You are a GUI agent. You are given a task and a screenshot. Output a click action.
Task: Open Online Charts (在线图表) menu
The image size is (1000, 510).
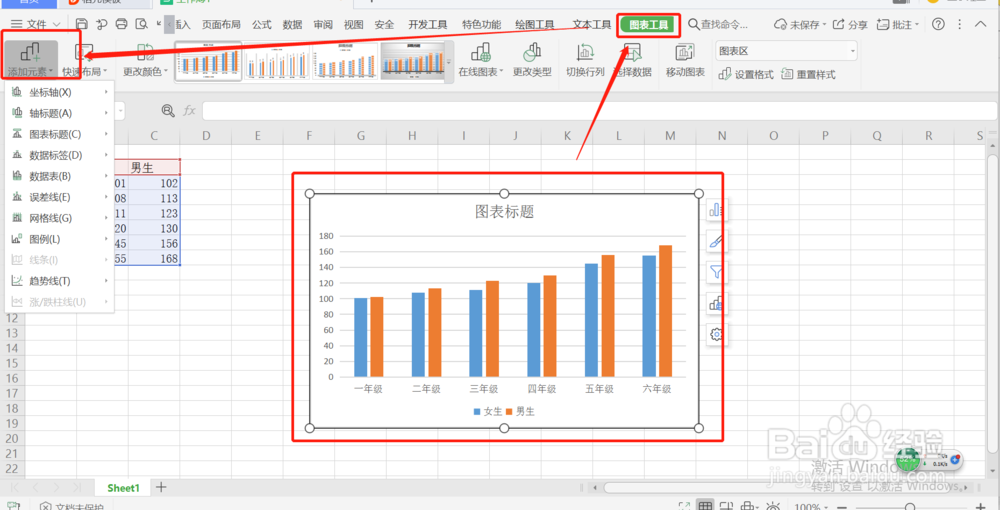[x=481, y=60]
